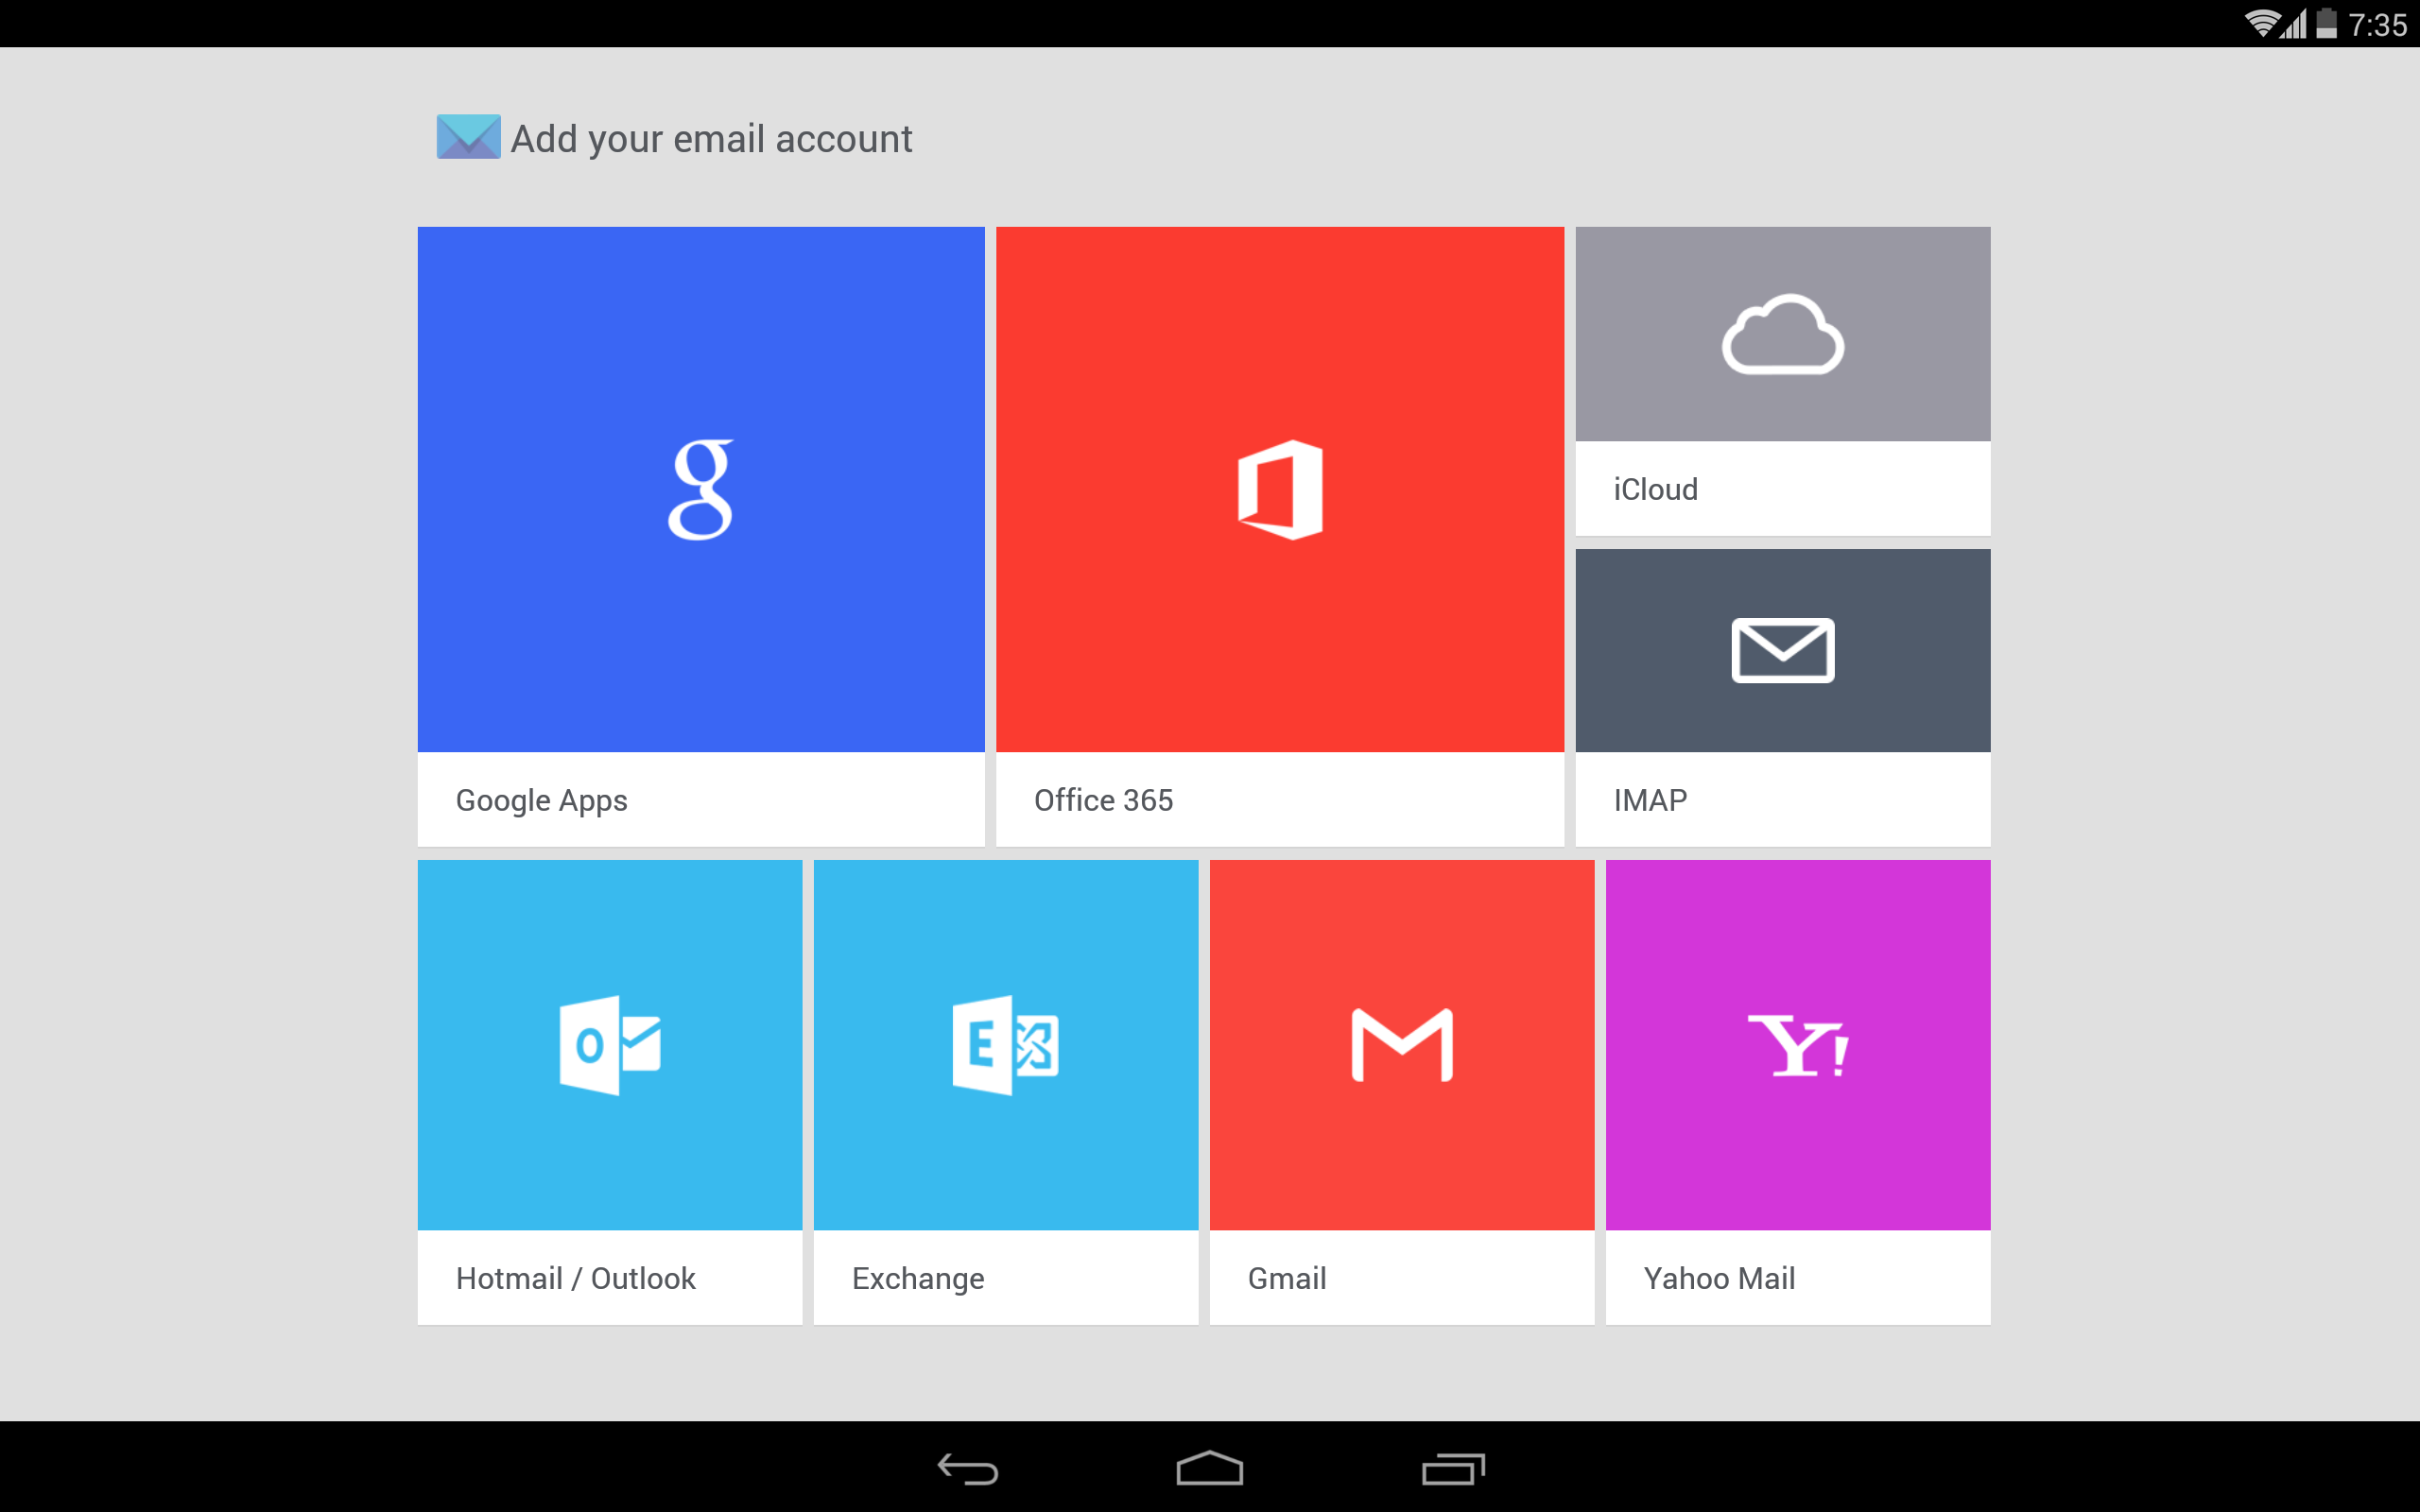Tap the Gmail 'M' logo

(1401, 1043)
